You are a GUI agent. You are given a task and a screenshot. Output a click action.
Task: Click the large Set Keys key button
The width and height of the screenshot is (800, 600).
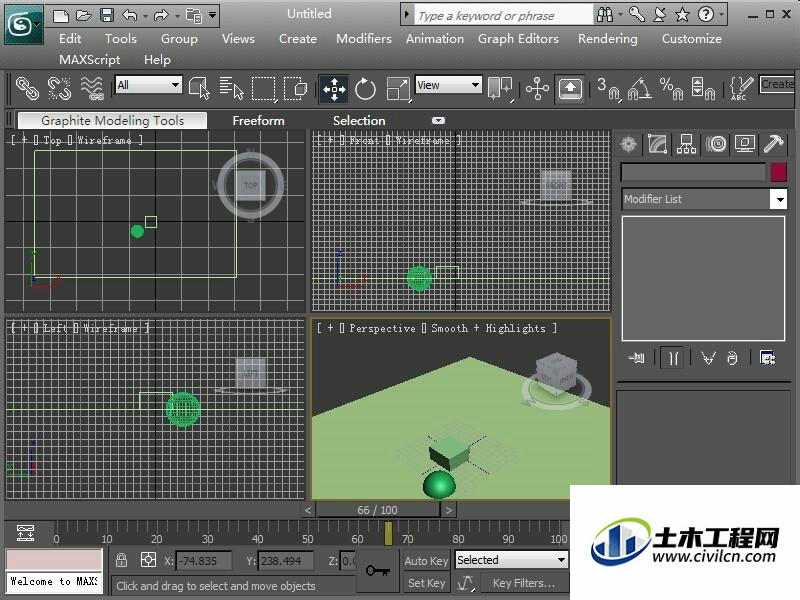point(378,570)
